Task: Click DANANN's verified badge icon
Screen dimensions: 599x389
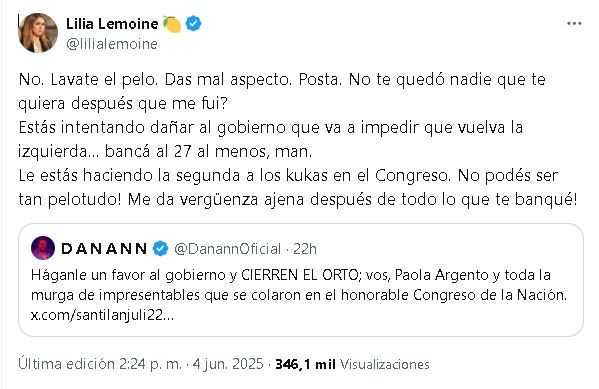Action: click(160, 249)
